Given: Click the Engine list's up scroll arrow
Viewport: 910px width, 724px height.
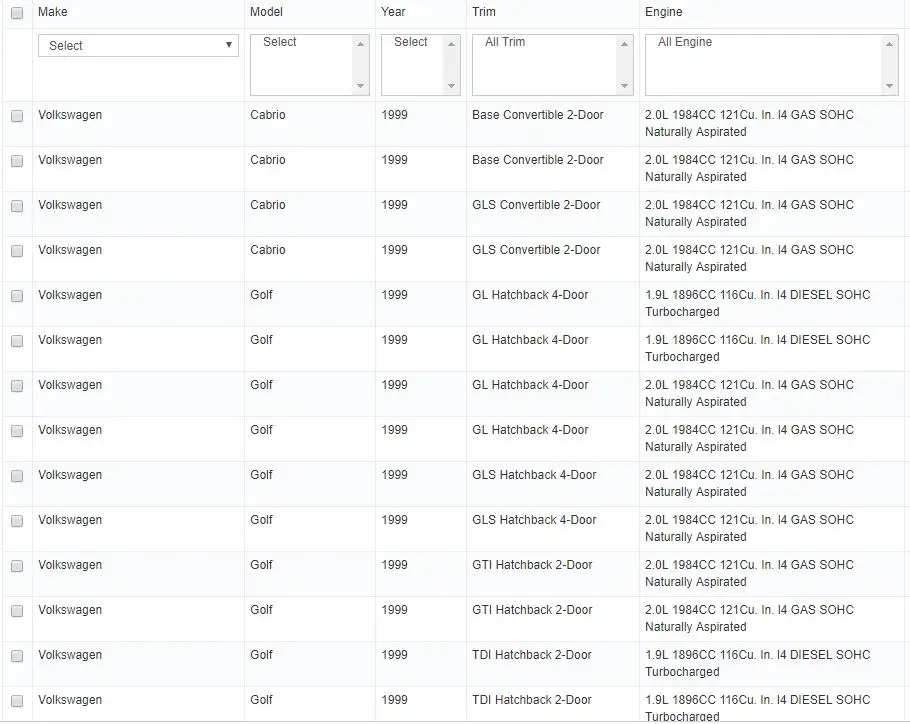Looking at the screenshot, I should click(889, 44).
